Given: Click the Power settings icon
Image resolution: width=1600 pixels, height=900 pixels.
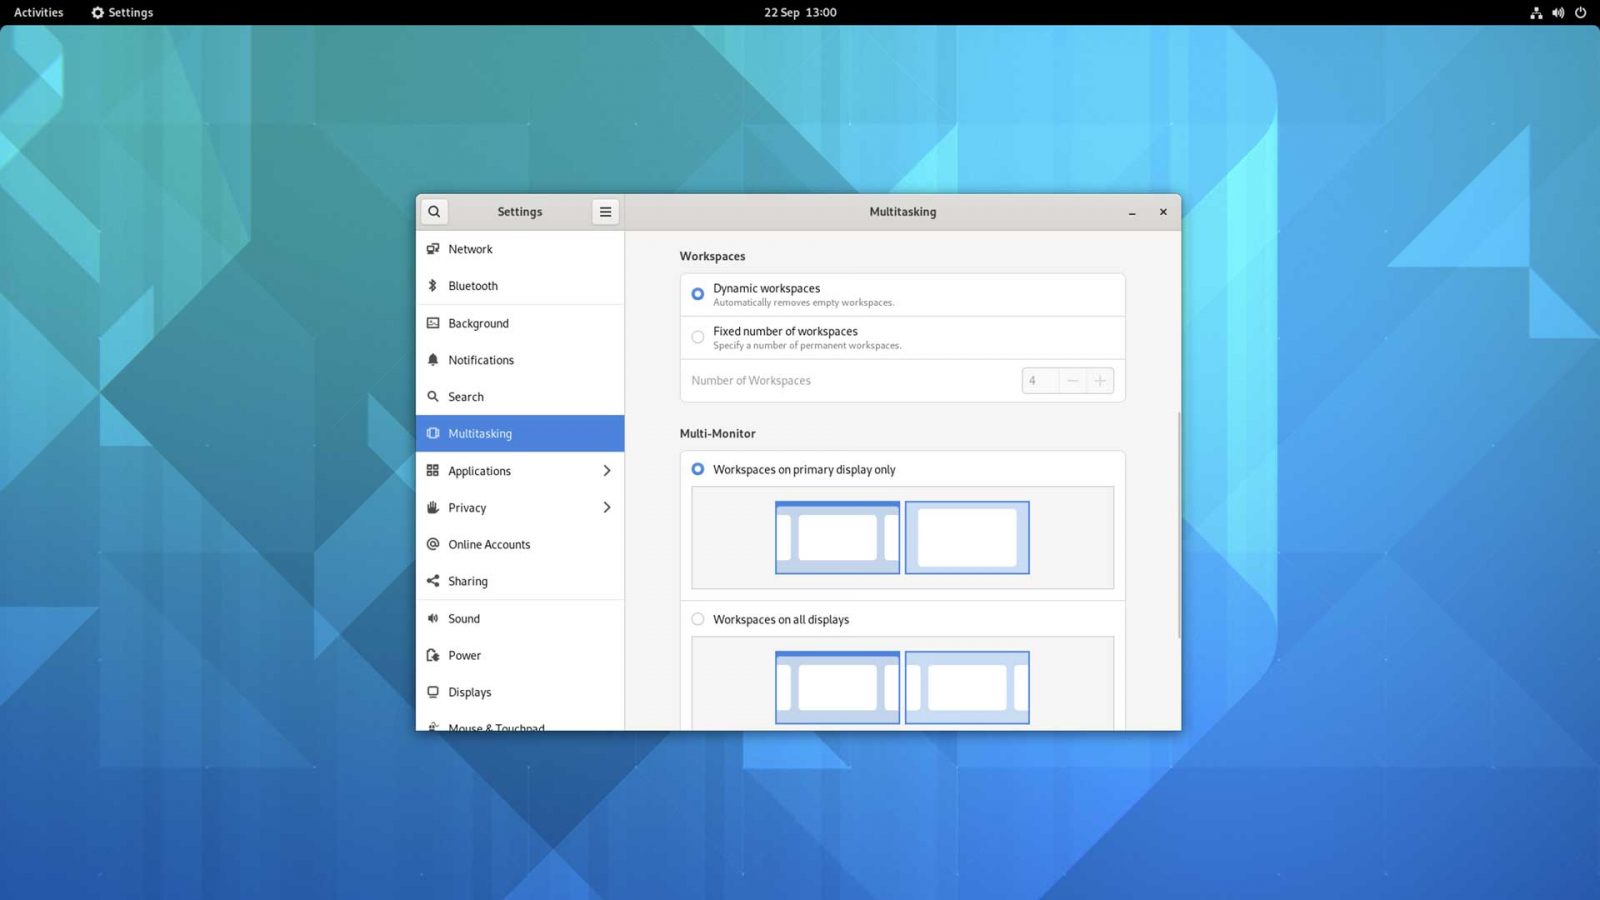Looking at the screenshot, I should (x=433, y=655).
